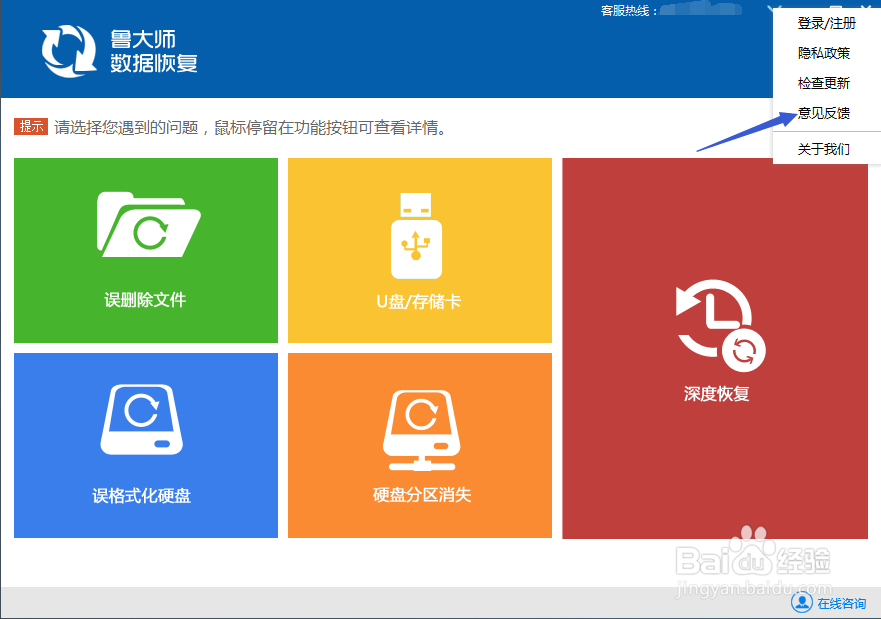Choose 检查更新 in the menu
This screenshot has width=881, height=619.
click(x=826, y=83)
